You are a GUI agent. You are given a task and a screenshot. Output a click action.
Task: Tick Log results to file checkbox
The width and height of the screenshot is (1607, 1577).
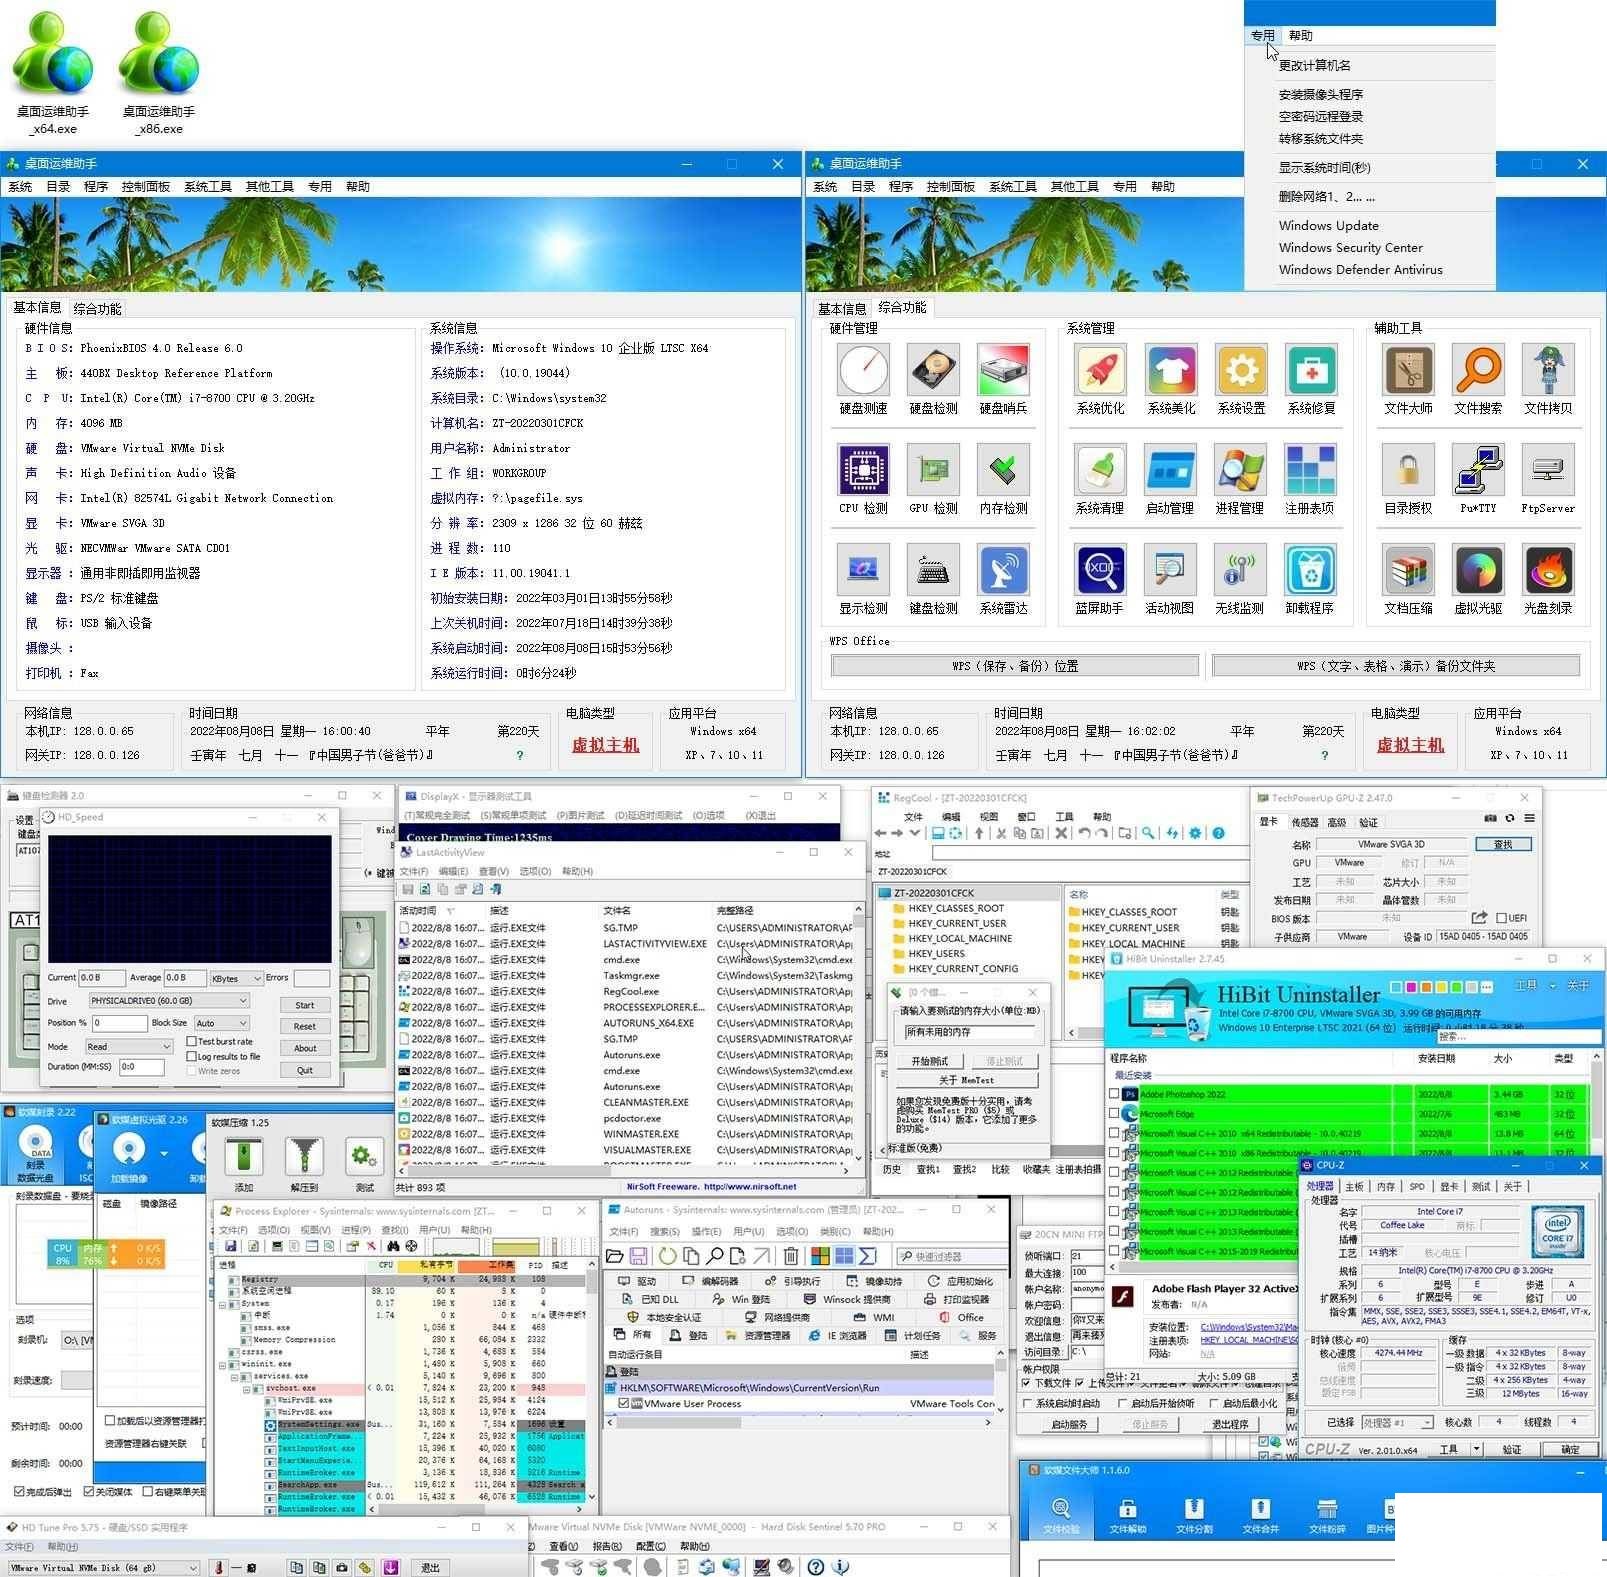192,1056
